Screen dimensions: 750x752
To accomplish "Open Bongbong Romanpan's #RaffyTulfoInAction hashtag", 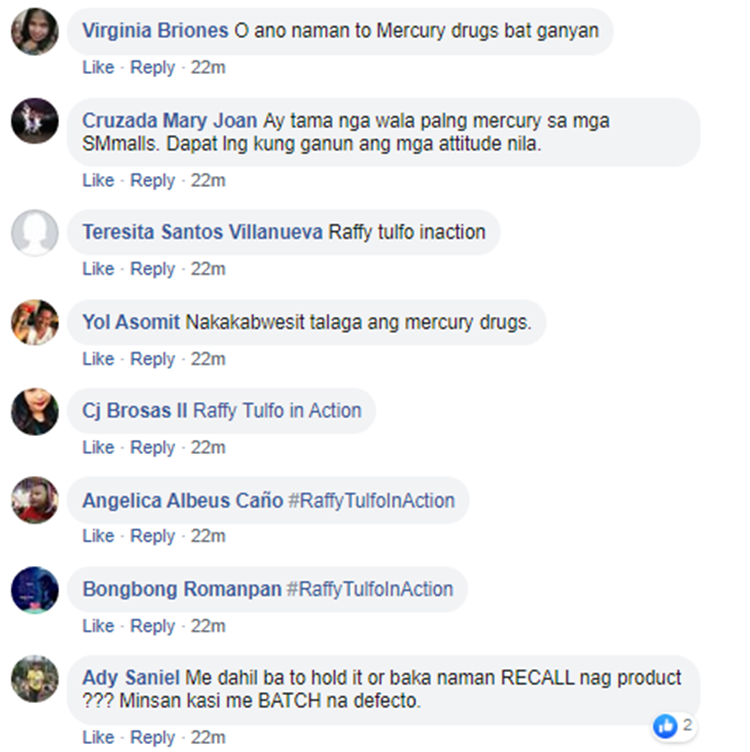I will pyautogui.click(x=370, y=589).
